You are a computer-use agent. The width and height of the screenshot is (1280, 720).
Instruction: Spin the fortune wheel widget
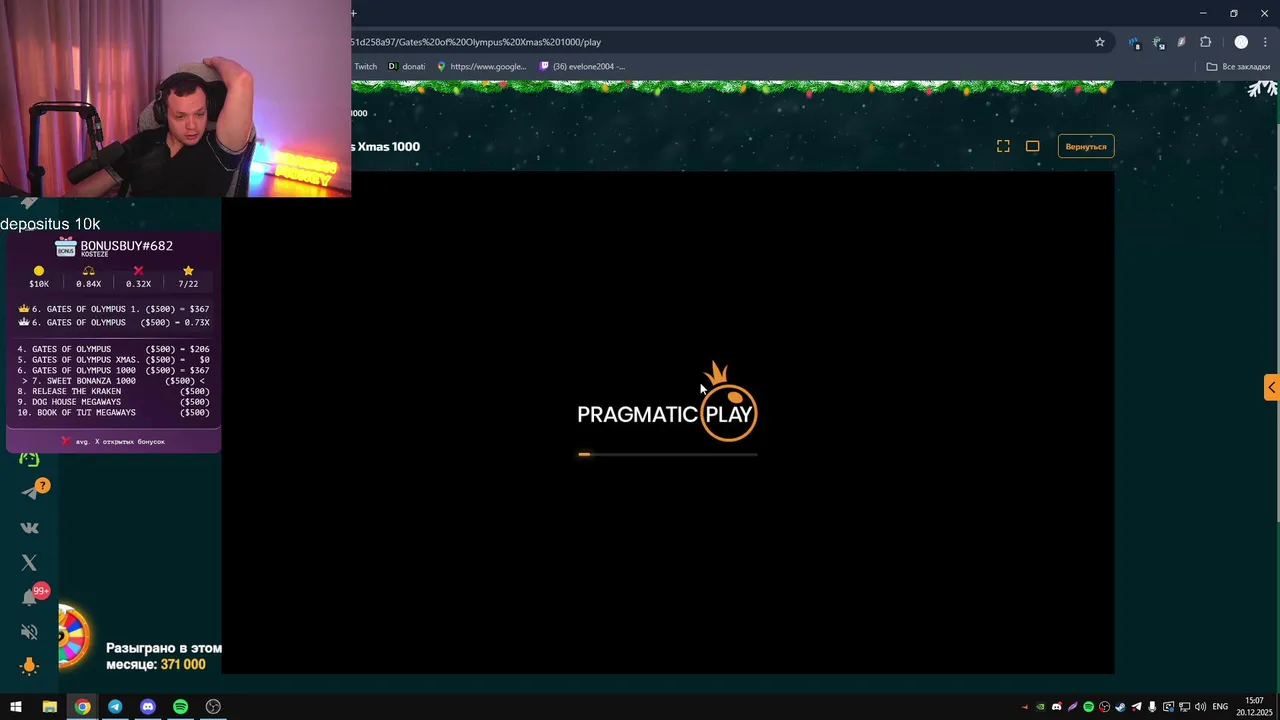coord(72,637)
